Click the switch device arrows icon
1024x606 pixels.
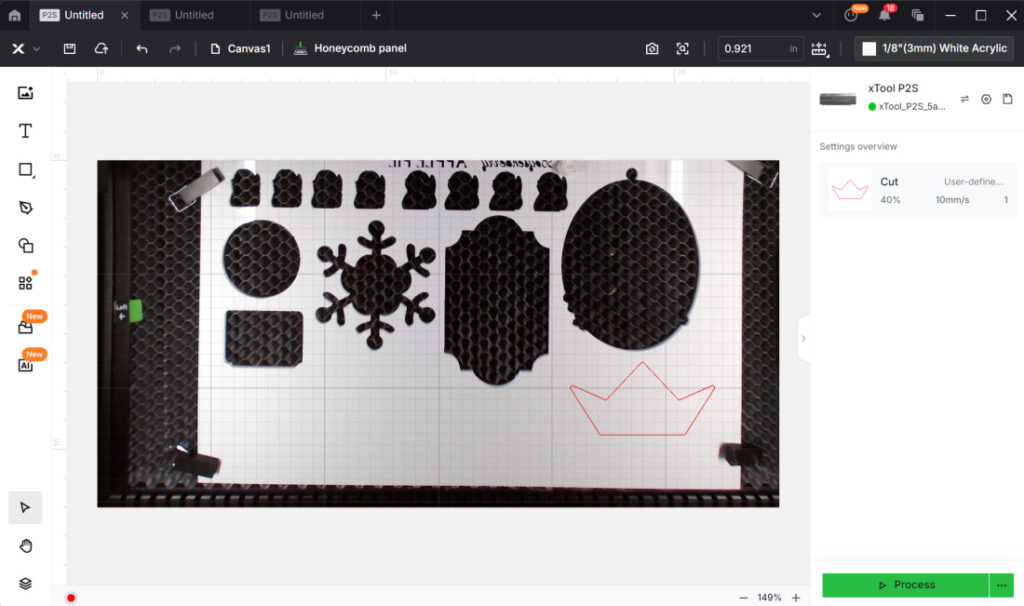pos(964,99)
